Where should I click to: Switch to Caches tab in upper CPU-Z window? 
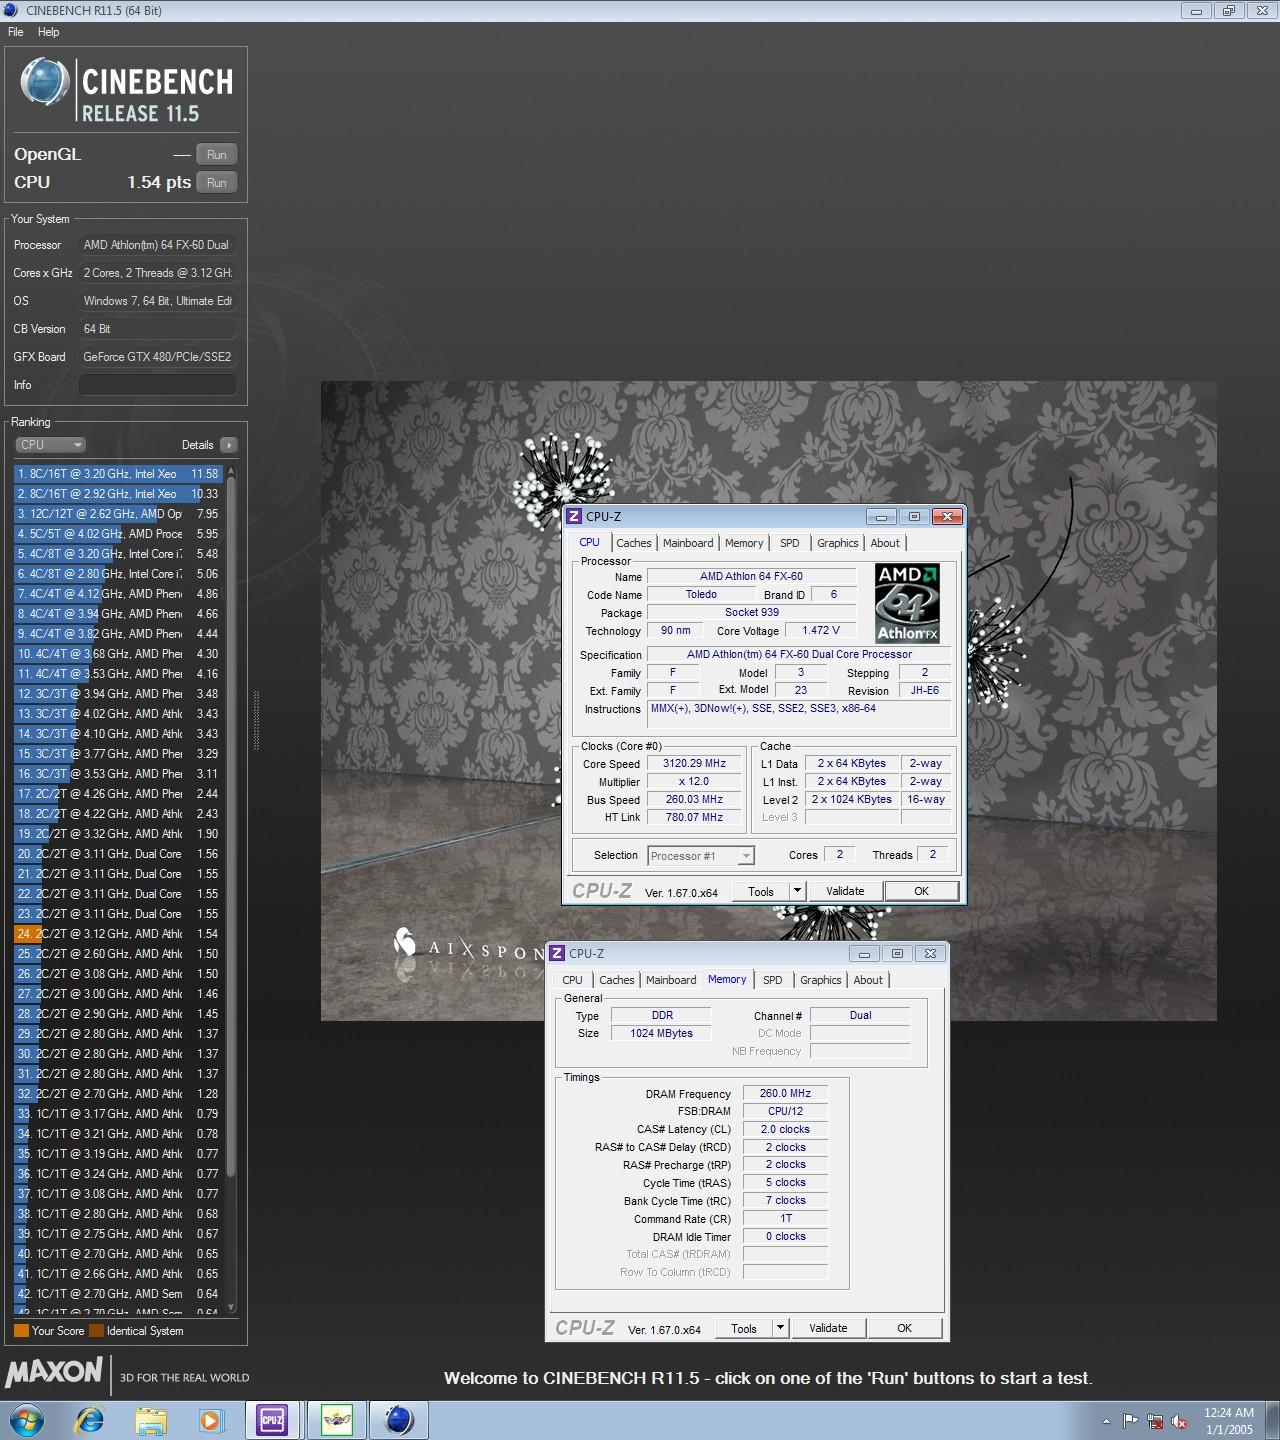(634, 543)
